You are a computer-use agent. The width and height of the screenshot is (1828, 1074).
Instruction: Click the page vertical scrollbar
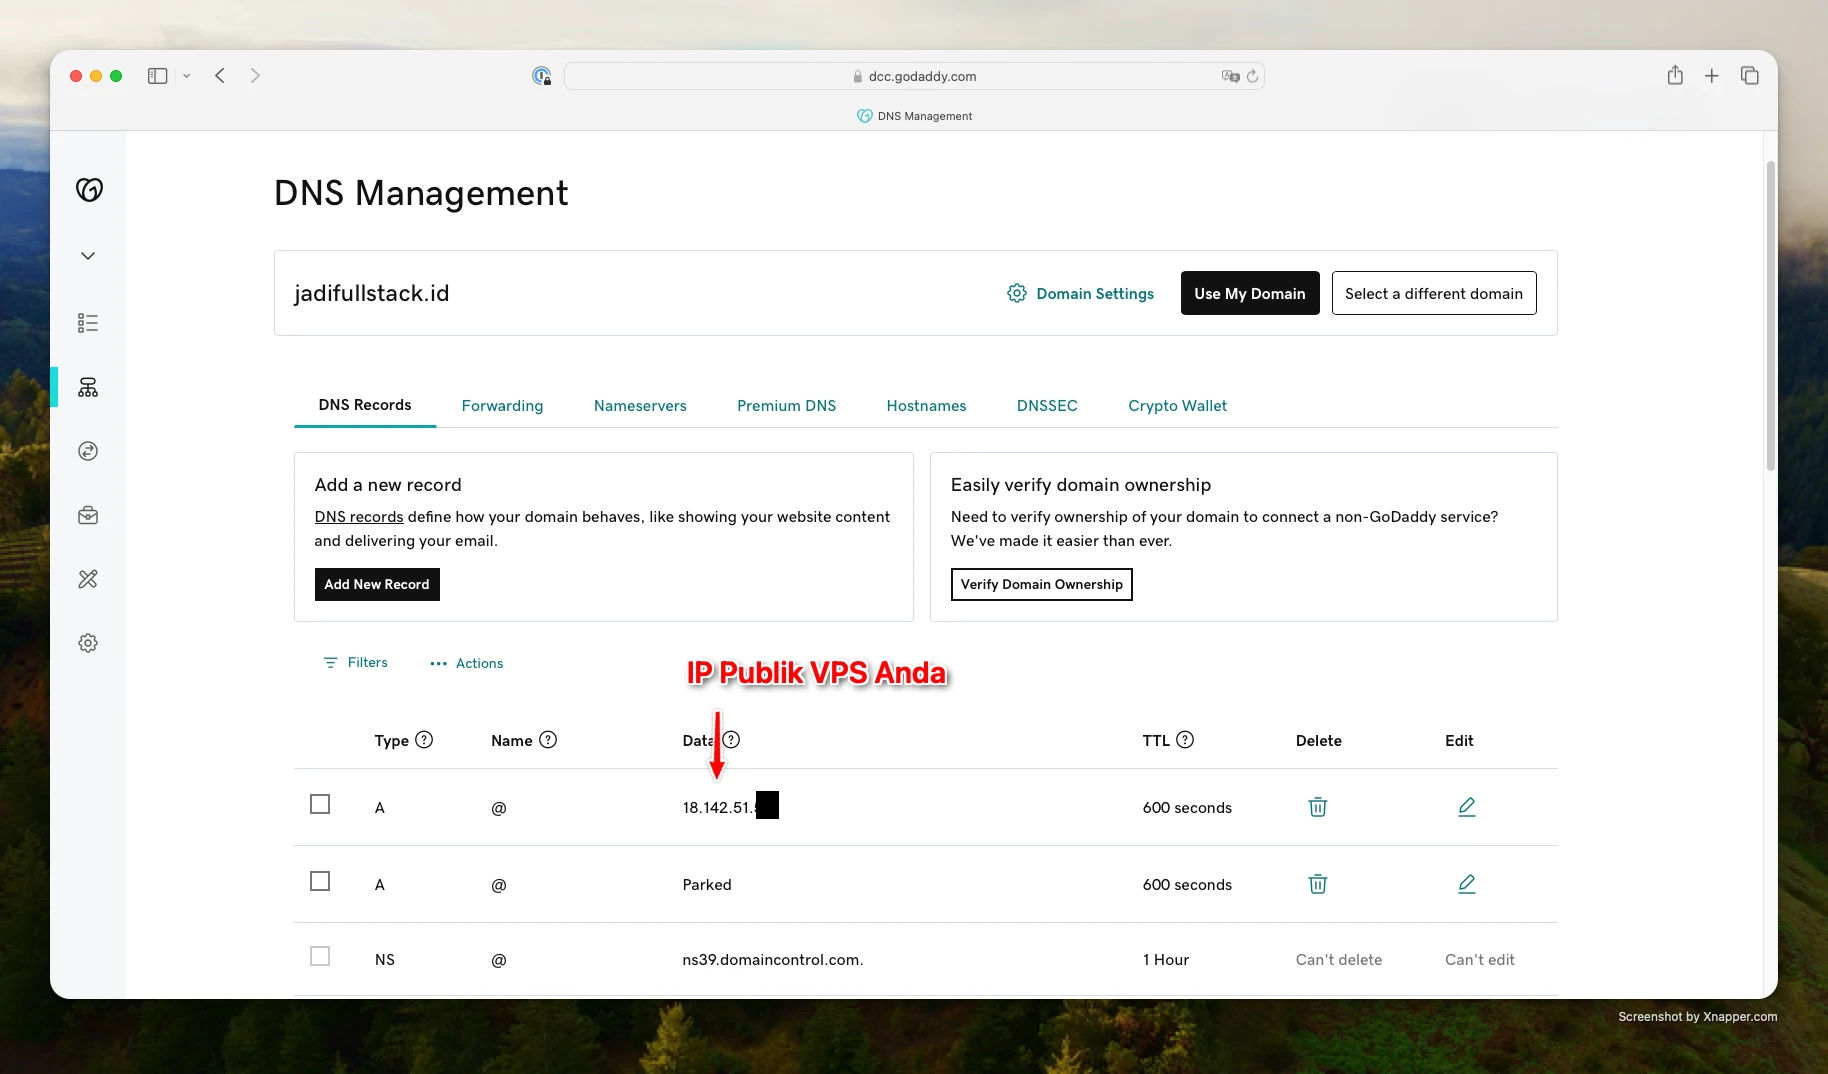click(x=1770, y=316)
